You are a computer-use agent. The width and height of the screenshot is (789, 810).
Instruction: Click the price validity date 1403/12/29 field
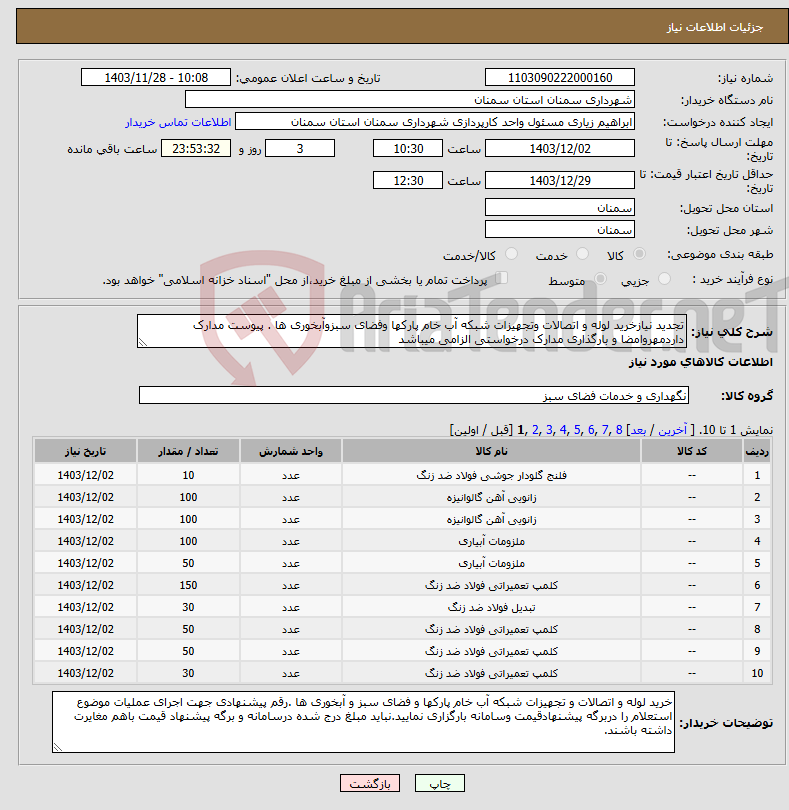click(560, 180)
